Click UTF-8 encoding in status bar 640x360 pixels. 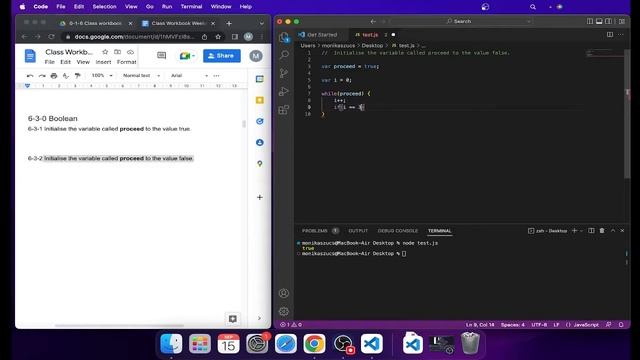pyautogui.click(x=539, y=325)
